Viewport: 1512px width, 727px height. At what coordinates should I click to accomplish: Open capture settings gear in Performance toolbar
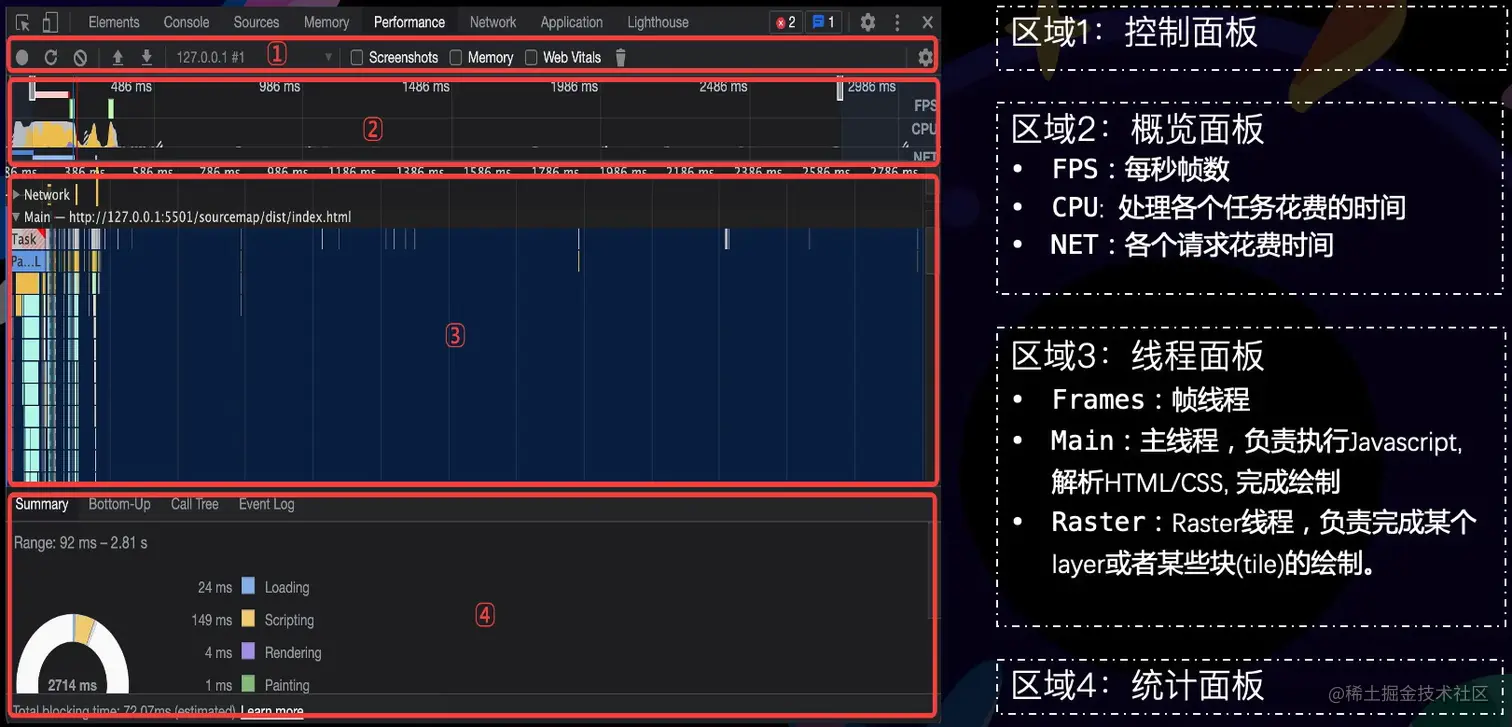coord(925,57)
